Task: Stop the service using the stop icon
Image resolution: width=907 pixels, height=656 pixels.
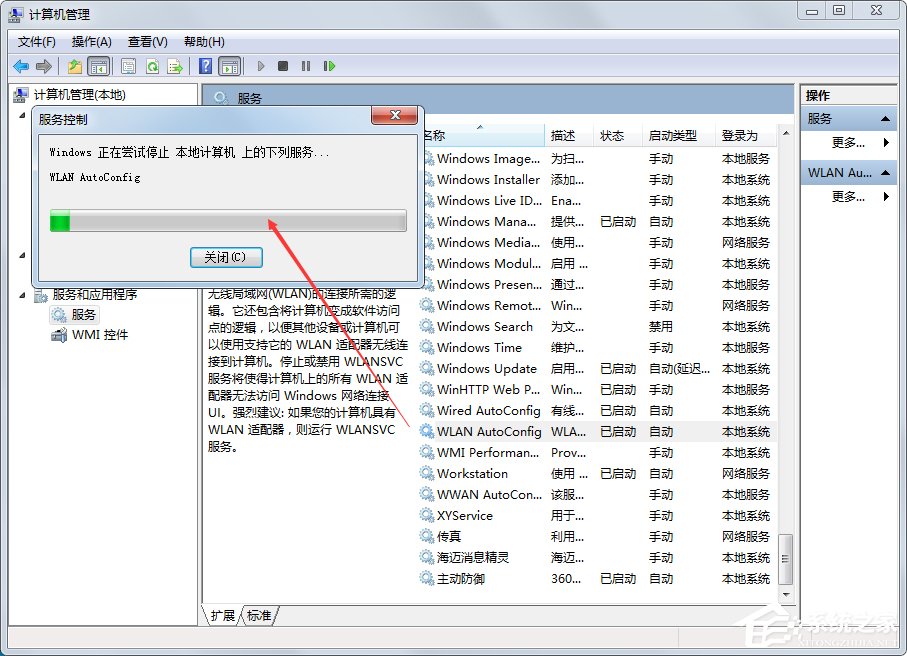Action: [284, 66]
